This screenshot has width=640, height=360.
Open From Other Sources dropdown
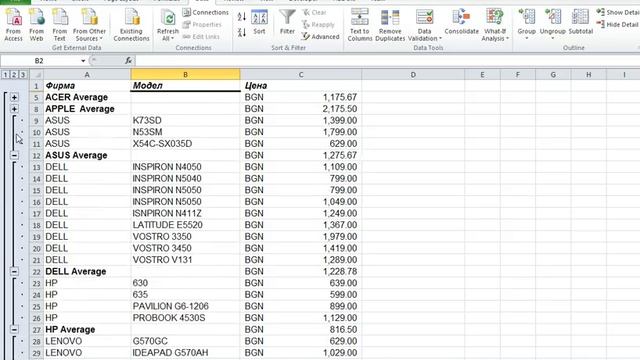tap(89, 24)
